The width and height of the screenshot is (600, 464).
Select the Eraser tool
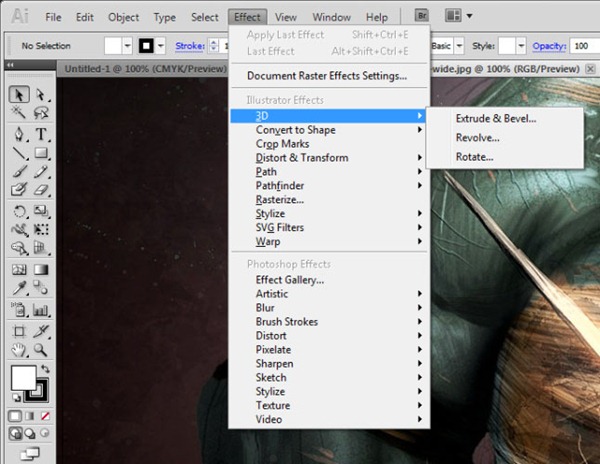pos(41,189)
